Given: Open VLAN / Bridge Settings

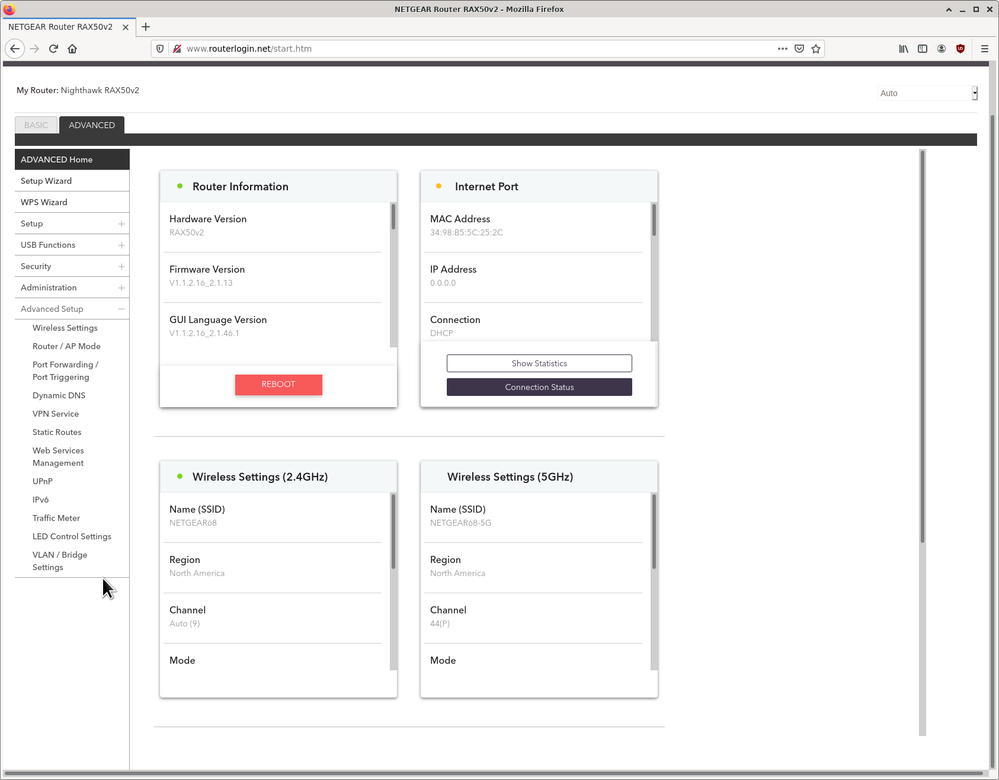Looking at the screenshot, I should coord(60,561).
